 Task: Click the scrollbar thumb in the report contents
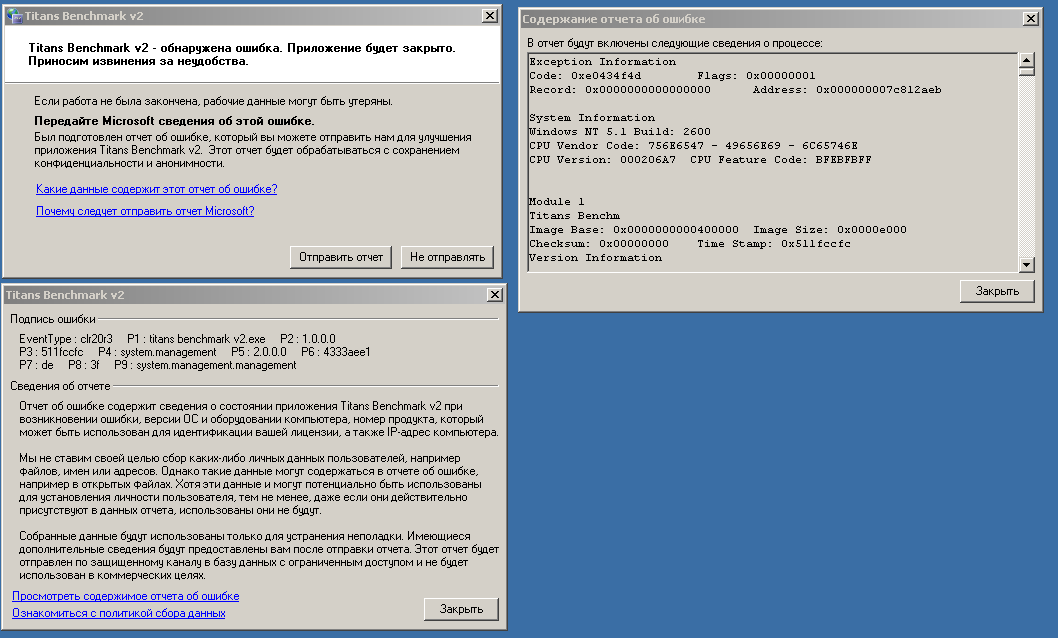(x=1026, y=73)
